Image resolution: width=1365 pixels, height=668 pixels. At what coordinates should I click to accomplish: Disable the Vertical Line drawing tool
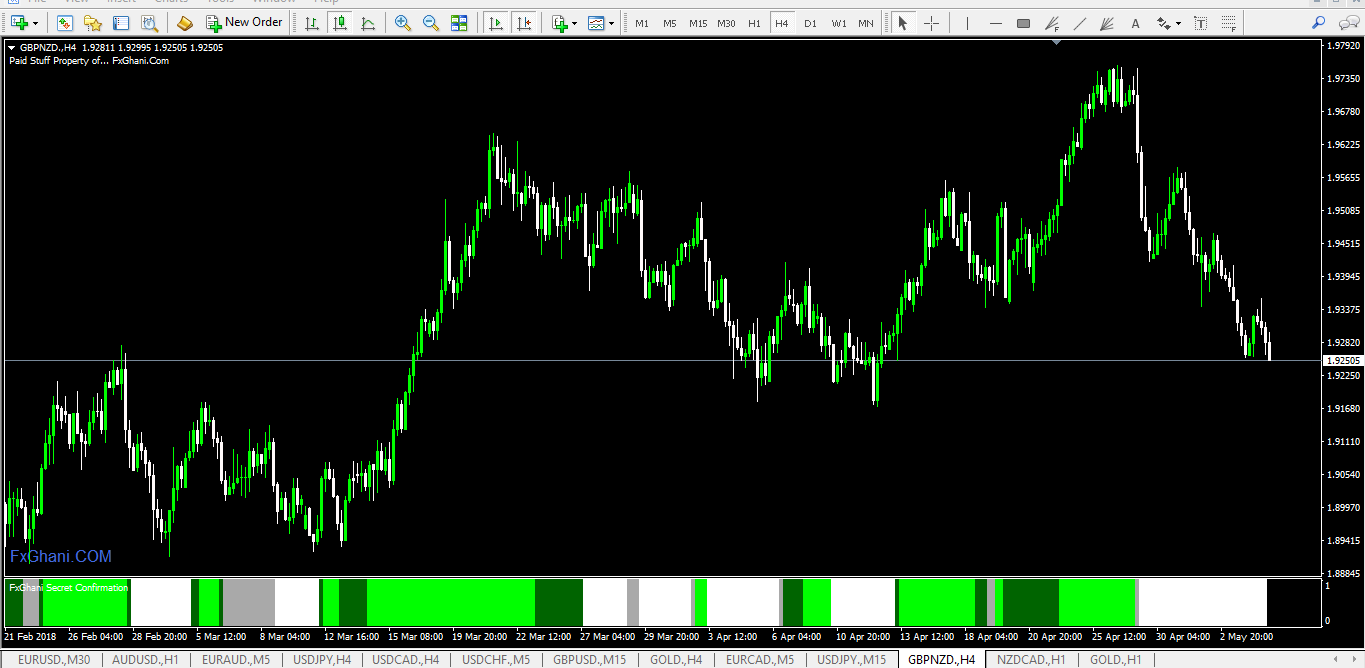967,22
